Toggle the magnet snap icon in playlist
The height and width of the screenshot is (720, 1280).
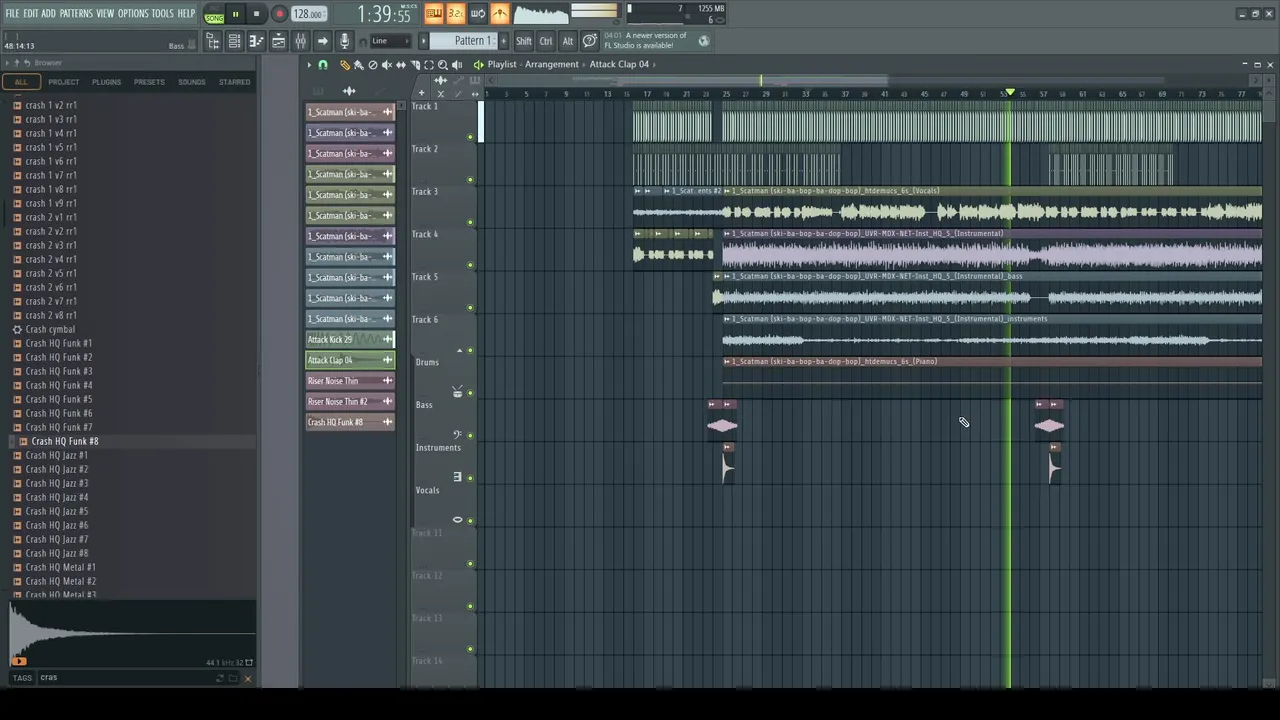coord(323,64)
